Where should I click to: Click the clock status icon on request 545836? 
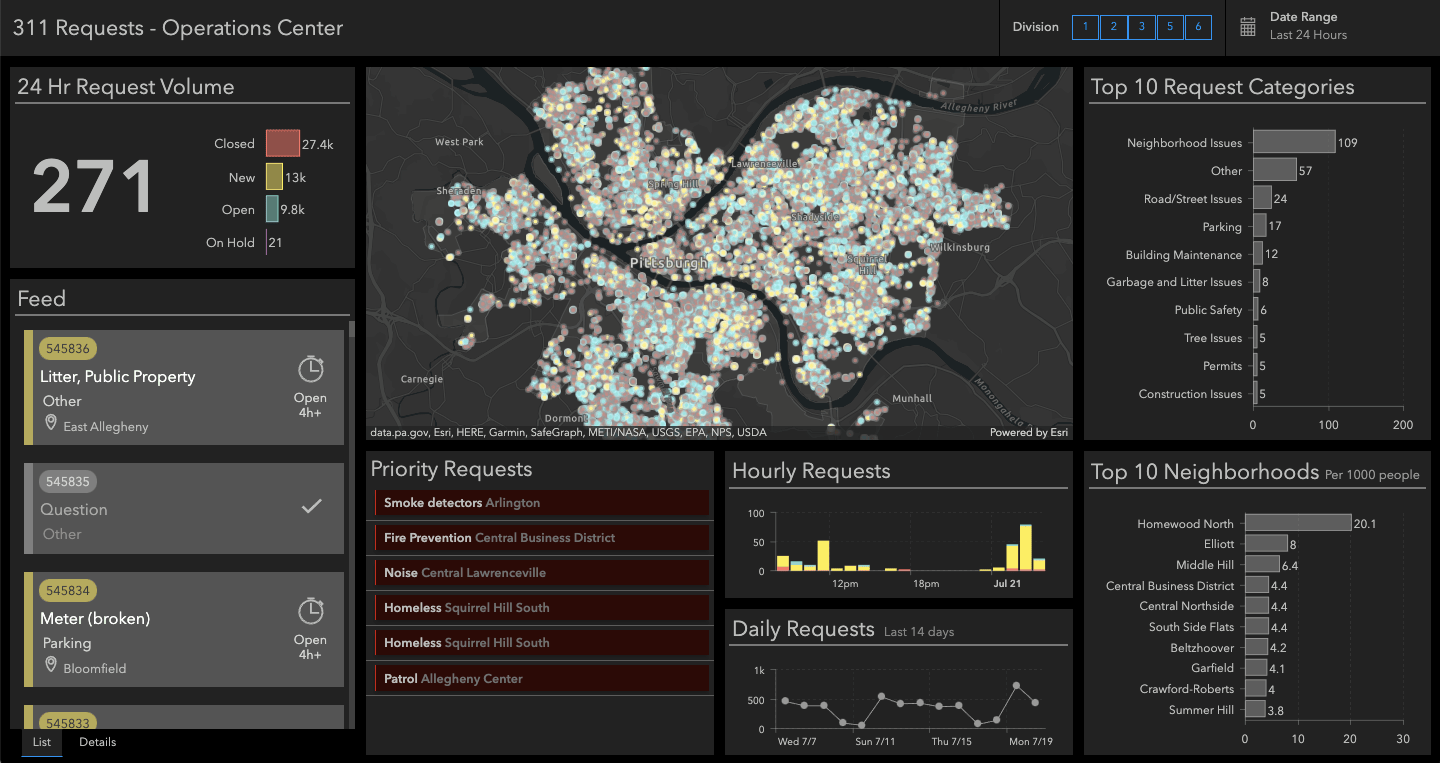[310, 368]
